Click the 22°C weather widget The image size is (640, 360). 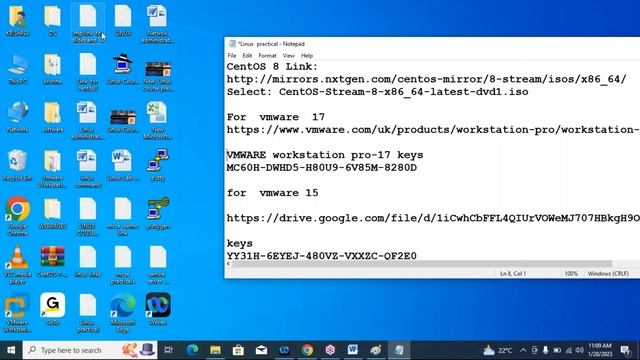(498, 350)
